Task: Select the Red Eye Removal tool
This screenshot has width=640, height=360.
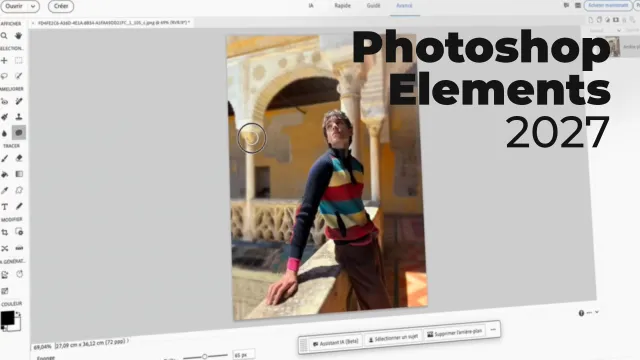Action: click(x=4, y=101)
